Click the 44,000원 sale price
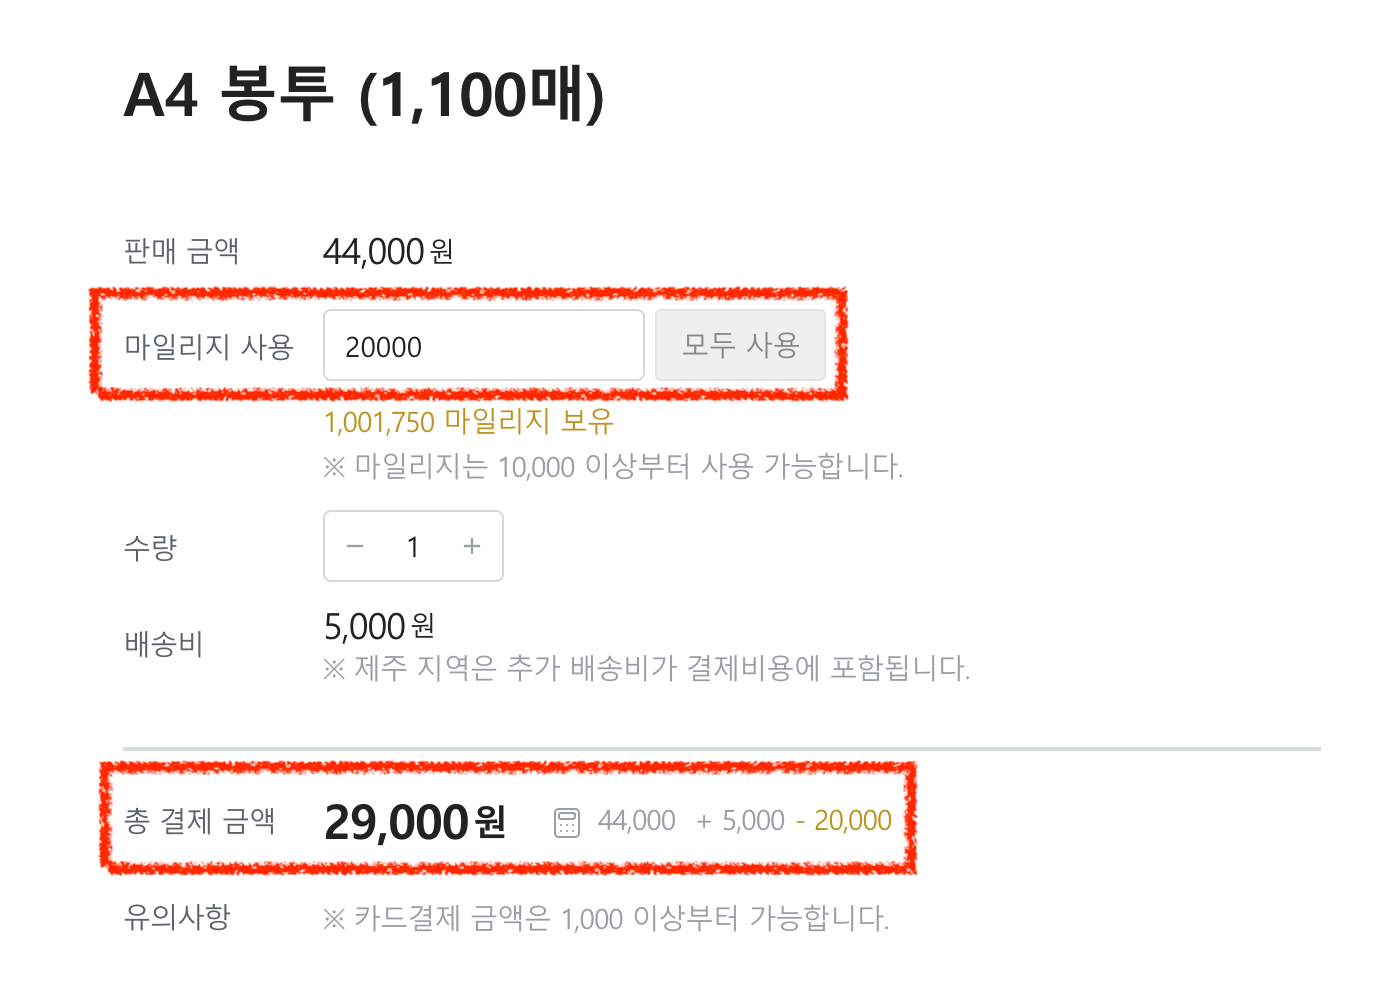1392x1000 pixels. click(x=388, y=252)
